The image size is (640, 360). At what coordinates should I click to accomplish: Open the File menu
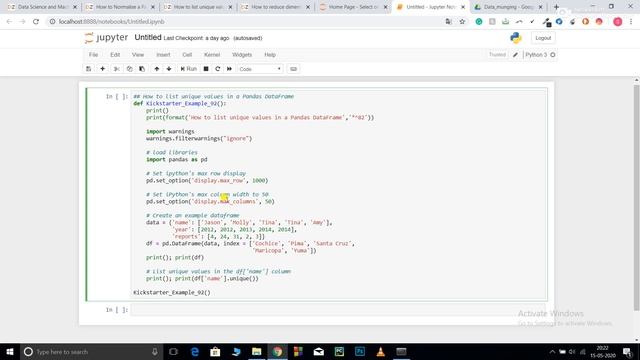click(x=93, y=55)
